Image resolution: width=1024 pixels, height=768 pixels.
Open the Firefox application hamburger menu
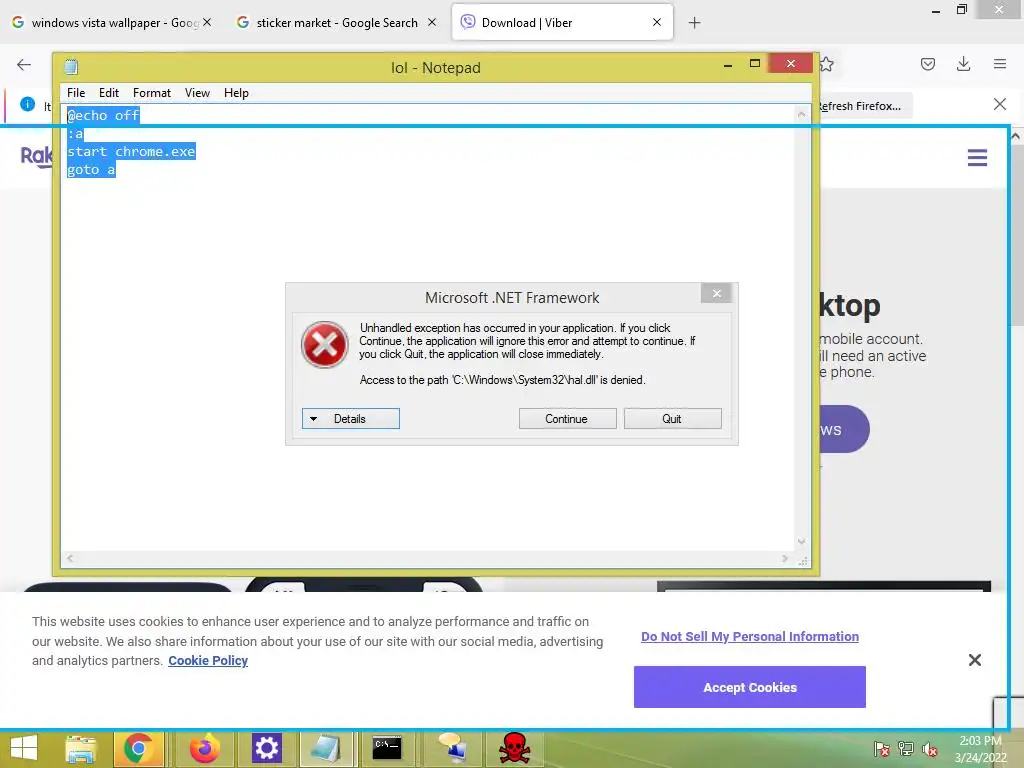coord(1000,64)
